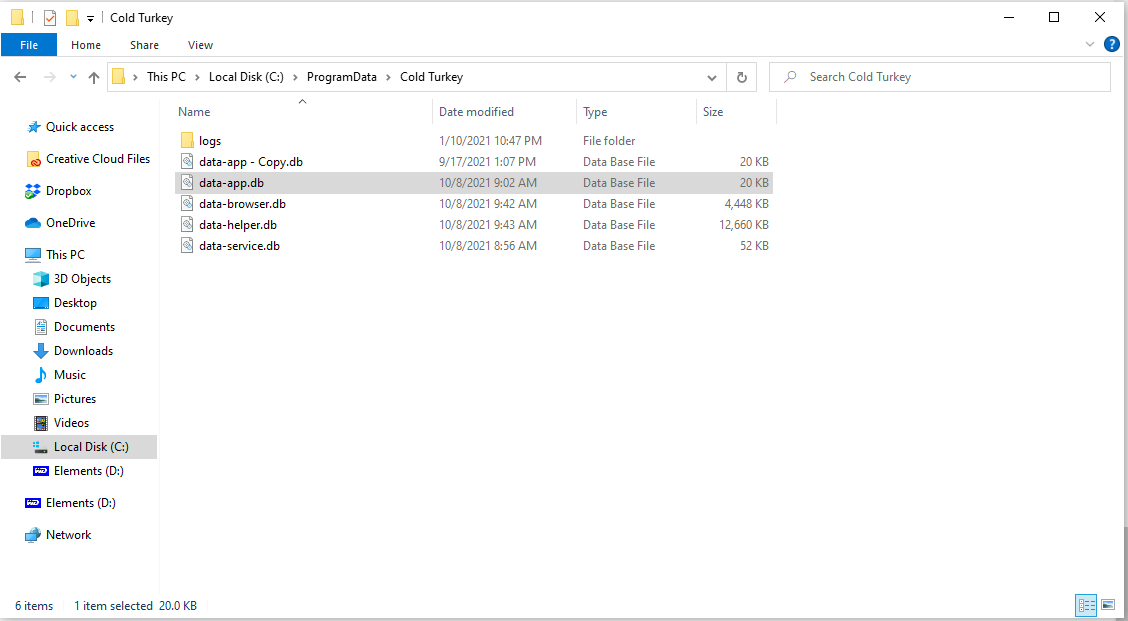Click the data-helper.db file name
This screenshot has width=1128, height=621.
(x=238, y=225)
